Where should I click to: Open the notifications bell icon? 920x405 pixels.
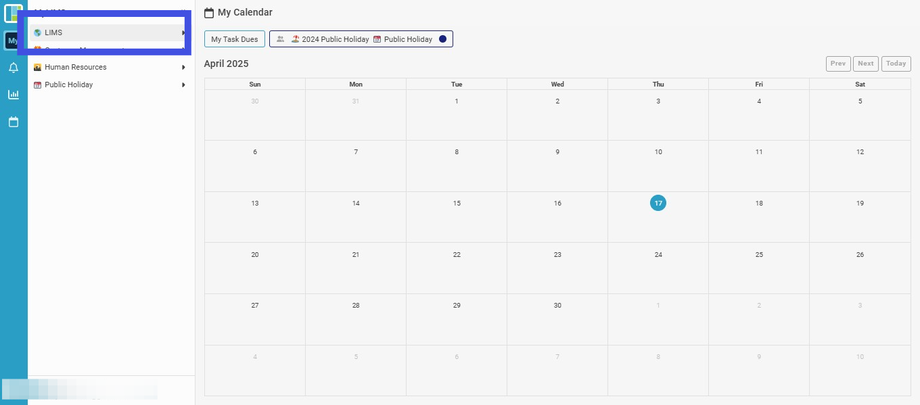coord(14,68)
